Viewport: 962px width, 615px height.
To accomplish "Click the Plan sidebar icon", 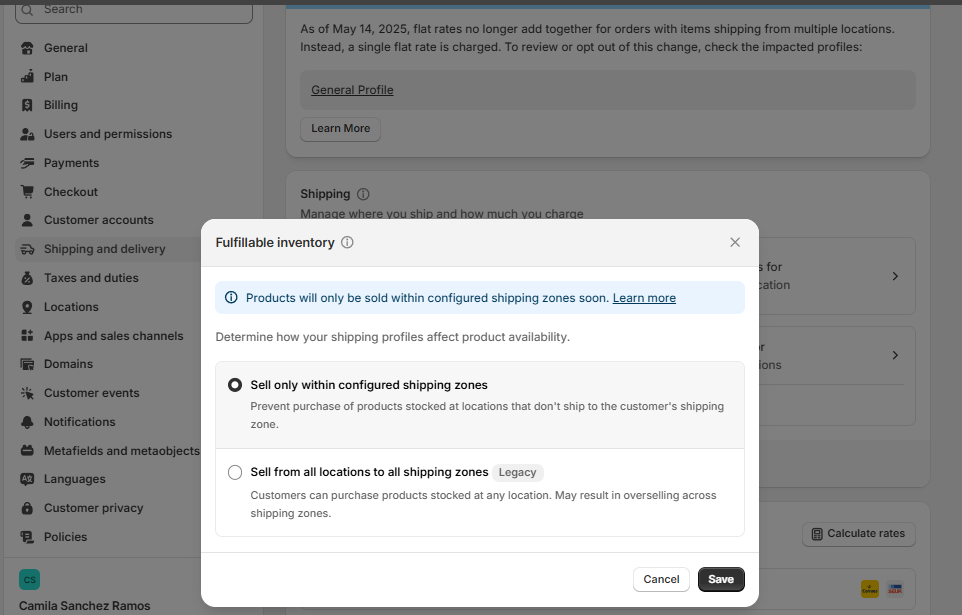I will (27, 77).
